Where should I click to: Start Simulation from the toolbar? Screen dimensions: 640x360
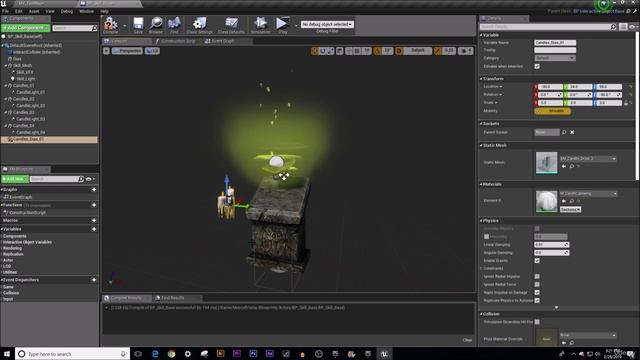click(260, 24)
